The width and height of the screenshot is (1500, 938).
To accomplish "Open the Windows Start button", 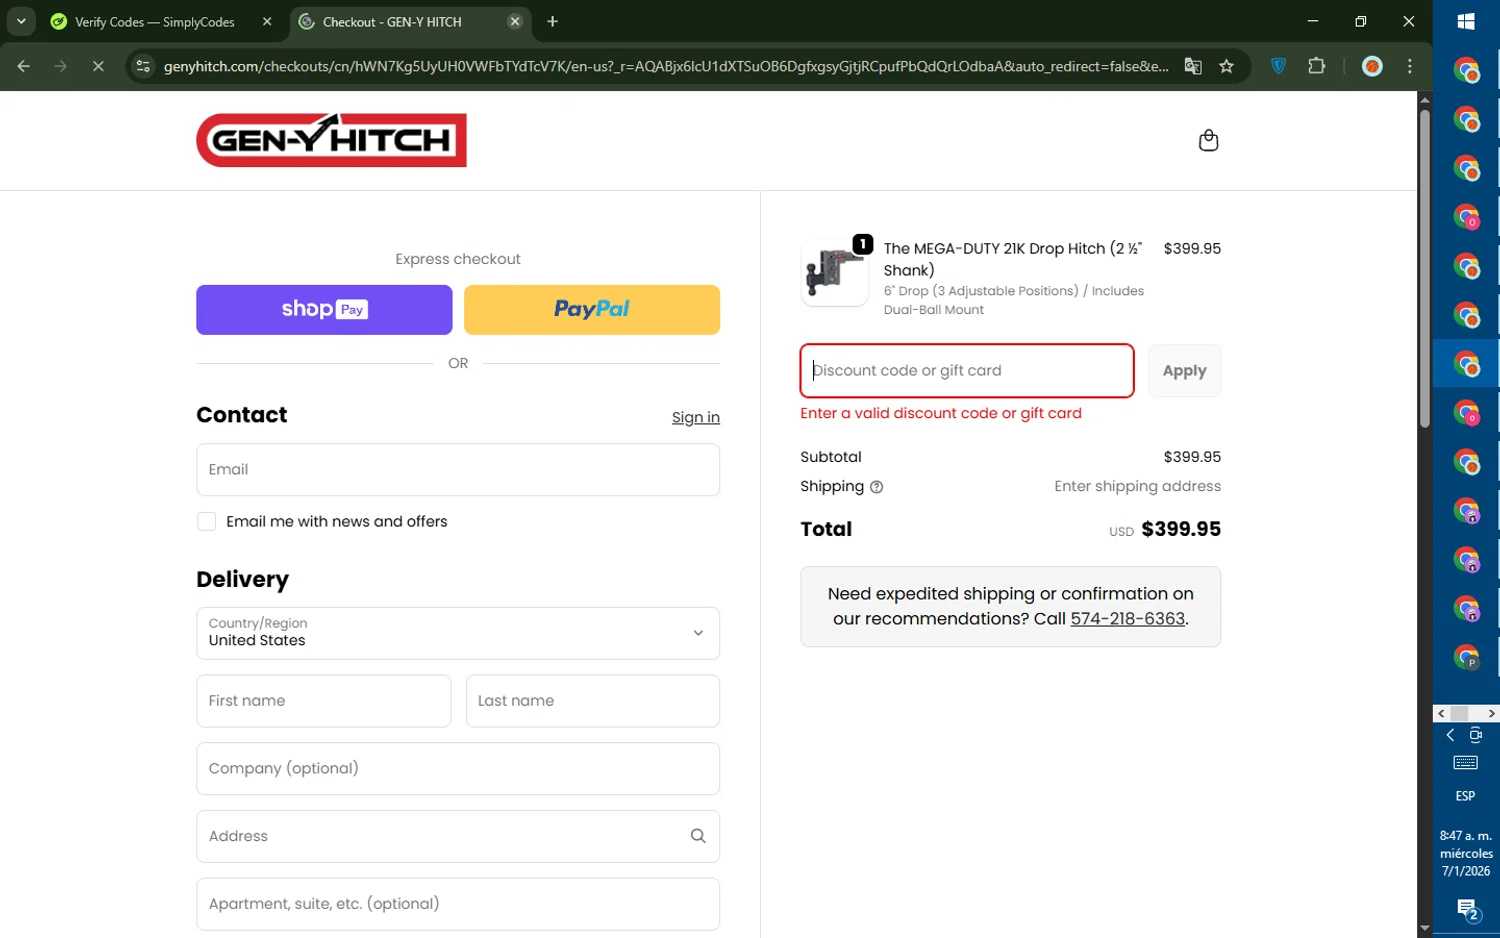I will click(1466, 21).
